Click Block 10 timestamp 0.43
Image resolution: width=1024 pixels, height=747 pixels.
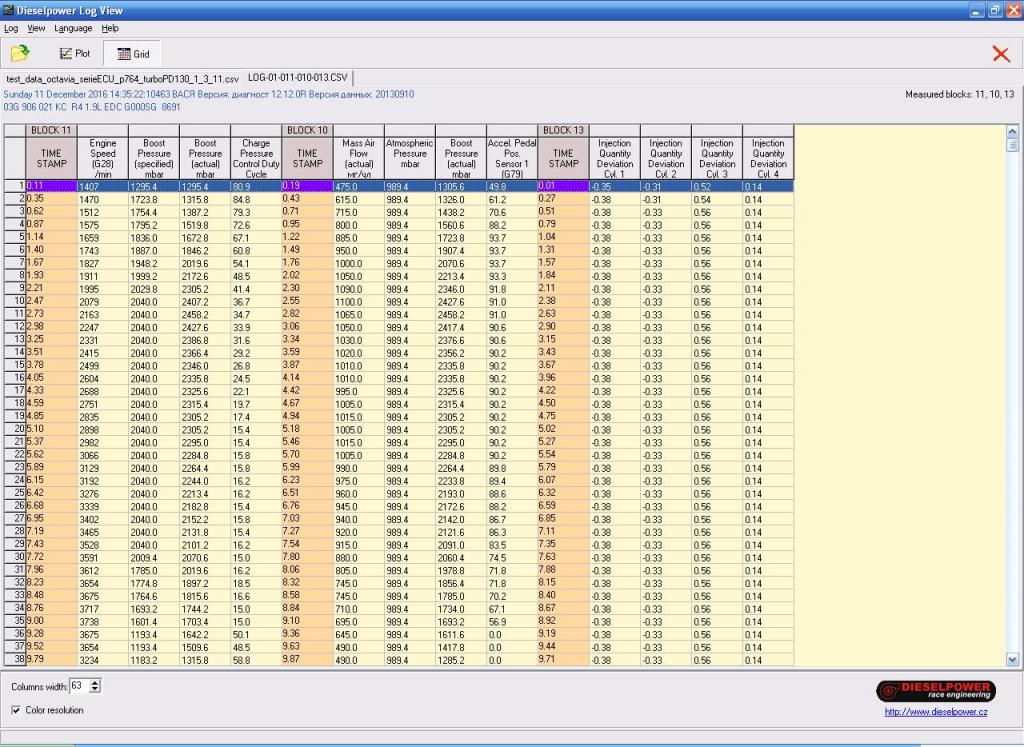[307, 199]
